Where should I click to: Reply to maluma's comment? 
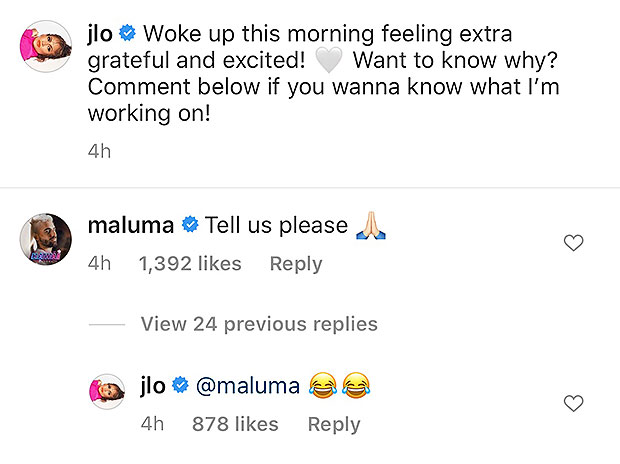coord(296,264)
